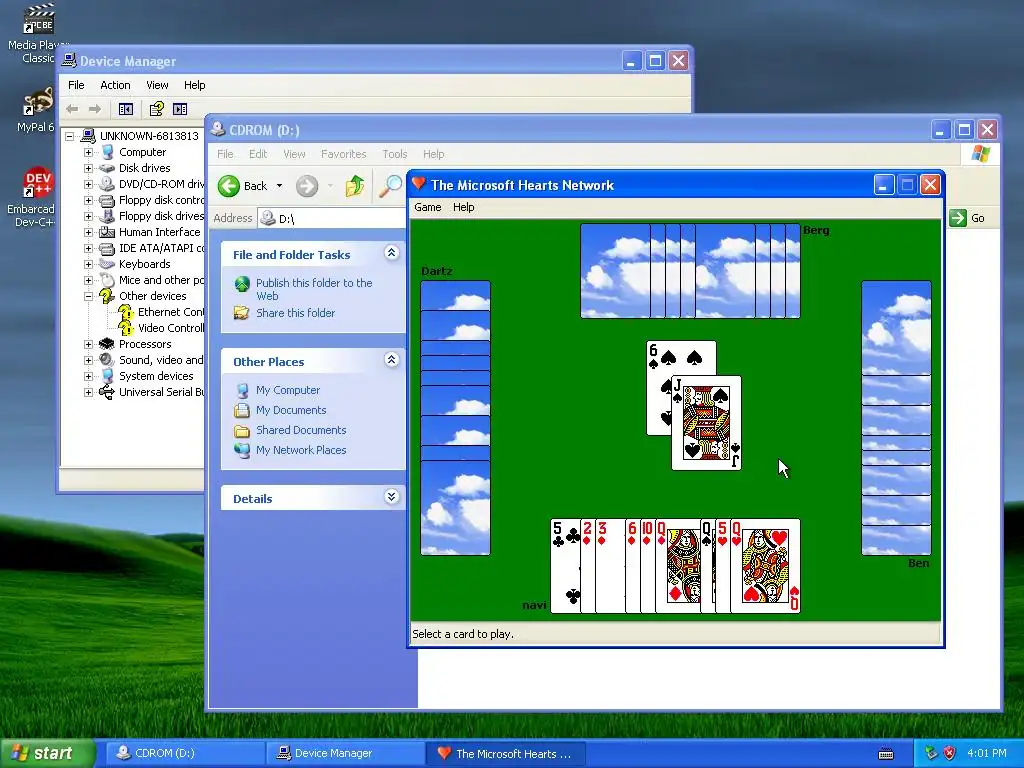The image size is (1024, 768).
Task: Click the Address bar showing D:\
Action: (x=332, y=219)
